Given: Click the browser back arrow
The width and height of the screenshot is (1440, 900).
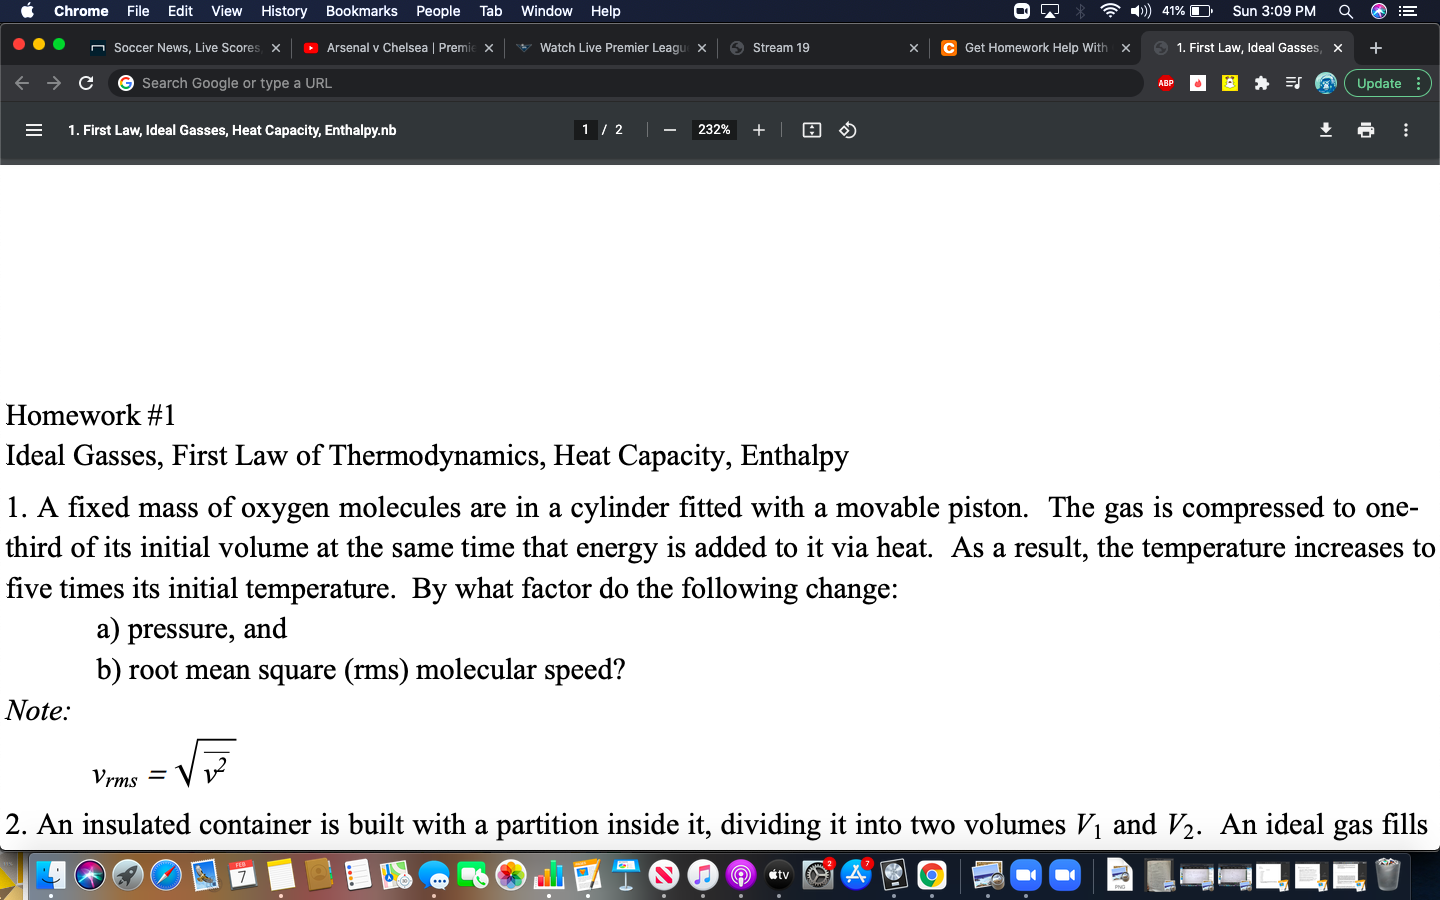Looking at the screenshot, I should click(x=22, y=83).
